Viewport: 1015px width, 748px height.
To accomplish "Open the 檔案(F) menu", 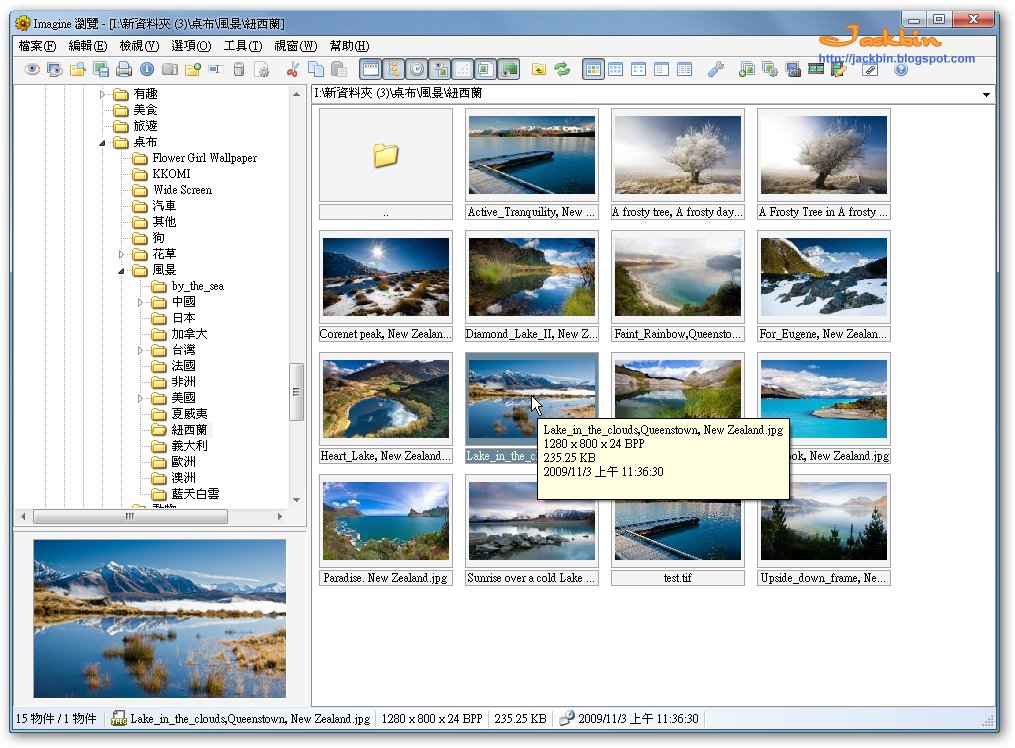I will pyautogui.click(x=37, y=46).
